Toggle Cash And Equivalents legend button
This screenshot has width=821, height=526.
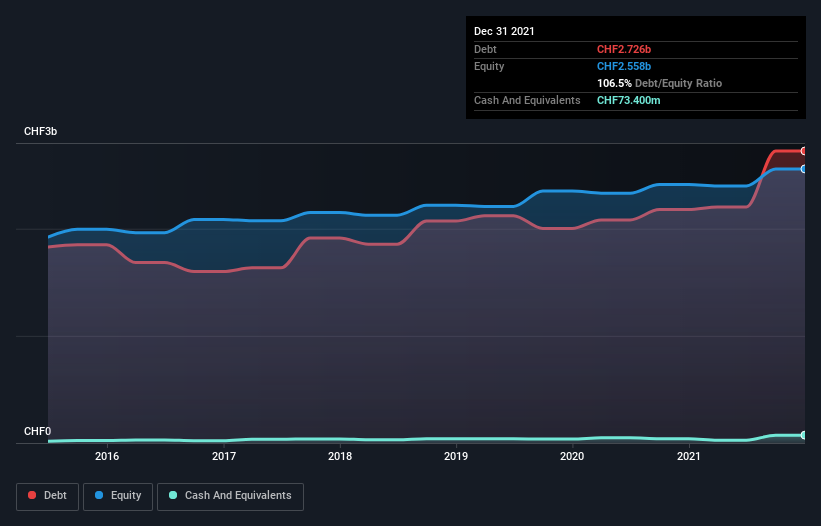[x=230, y=496]
